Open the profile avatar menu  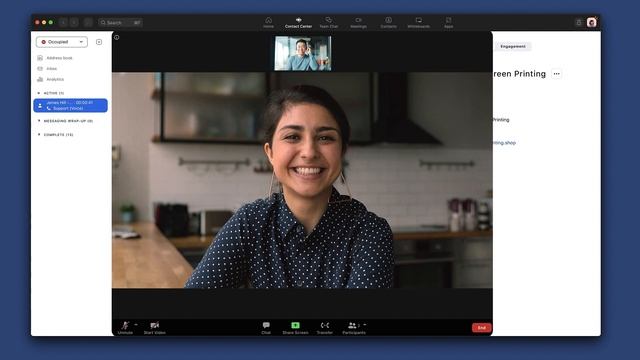point(592,22)
